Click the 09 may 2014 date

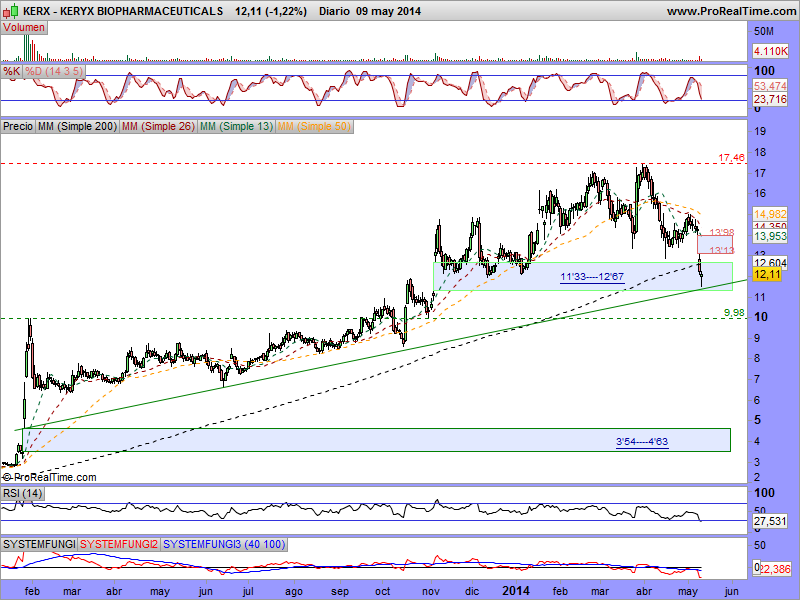[x=388, y=11]
